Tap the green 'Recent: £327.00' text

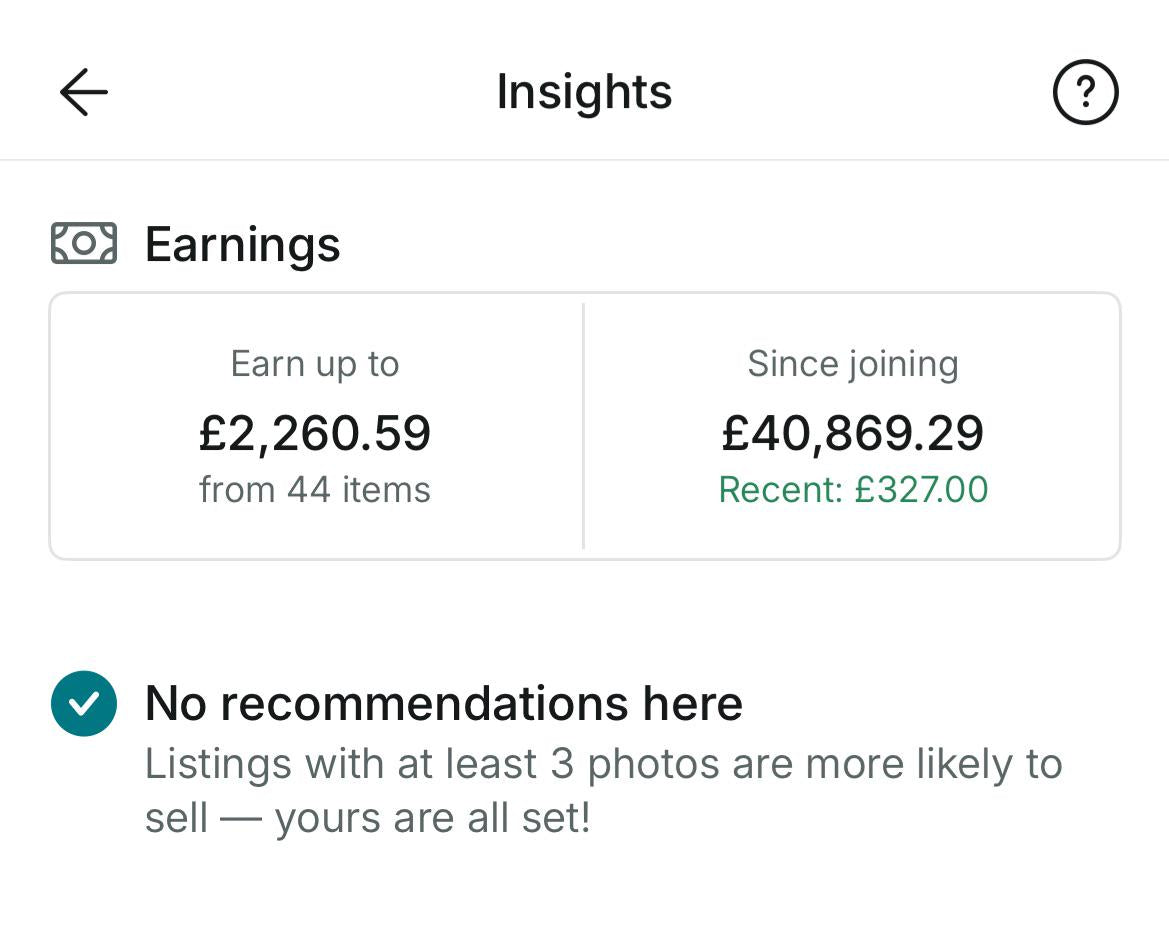[852, 490]
